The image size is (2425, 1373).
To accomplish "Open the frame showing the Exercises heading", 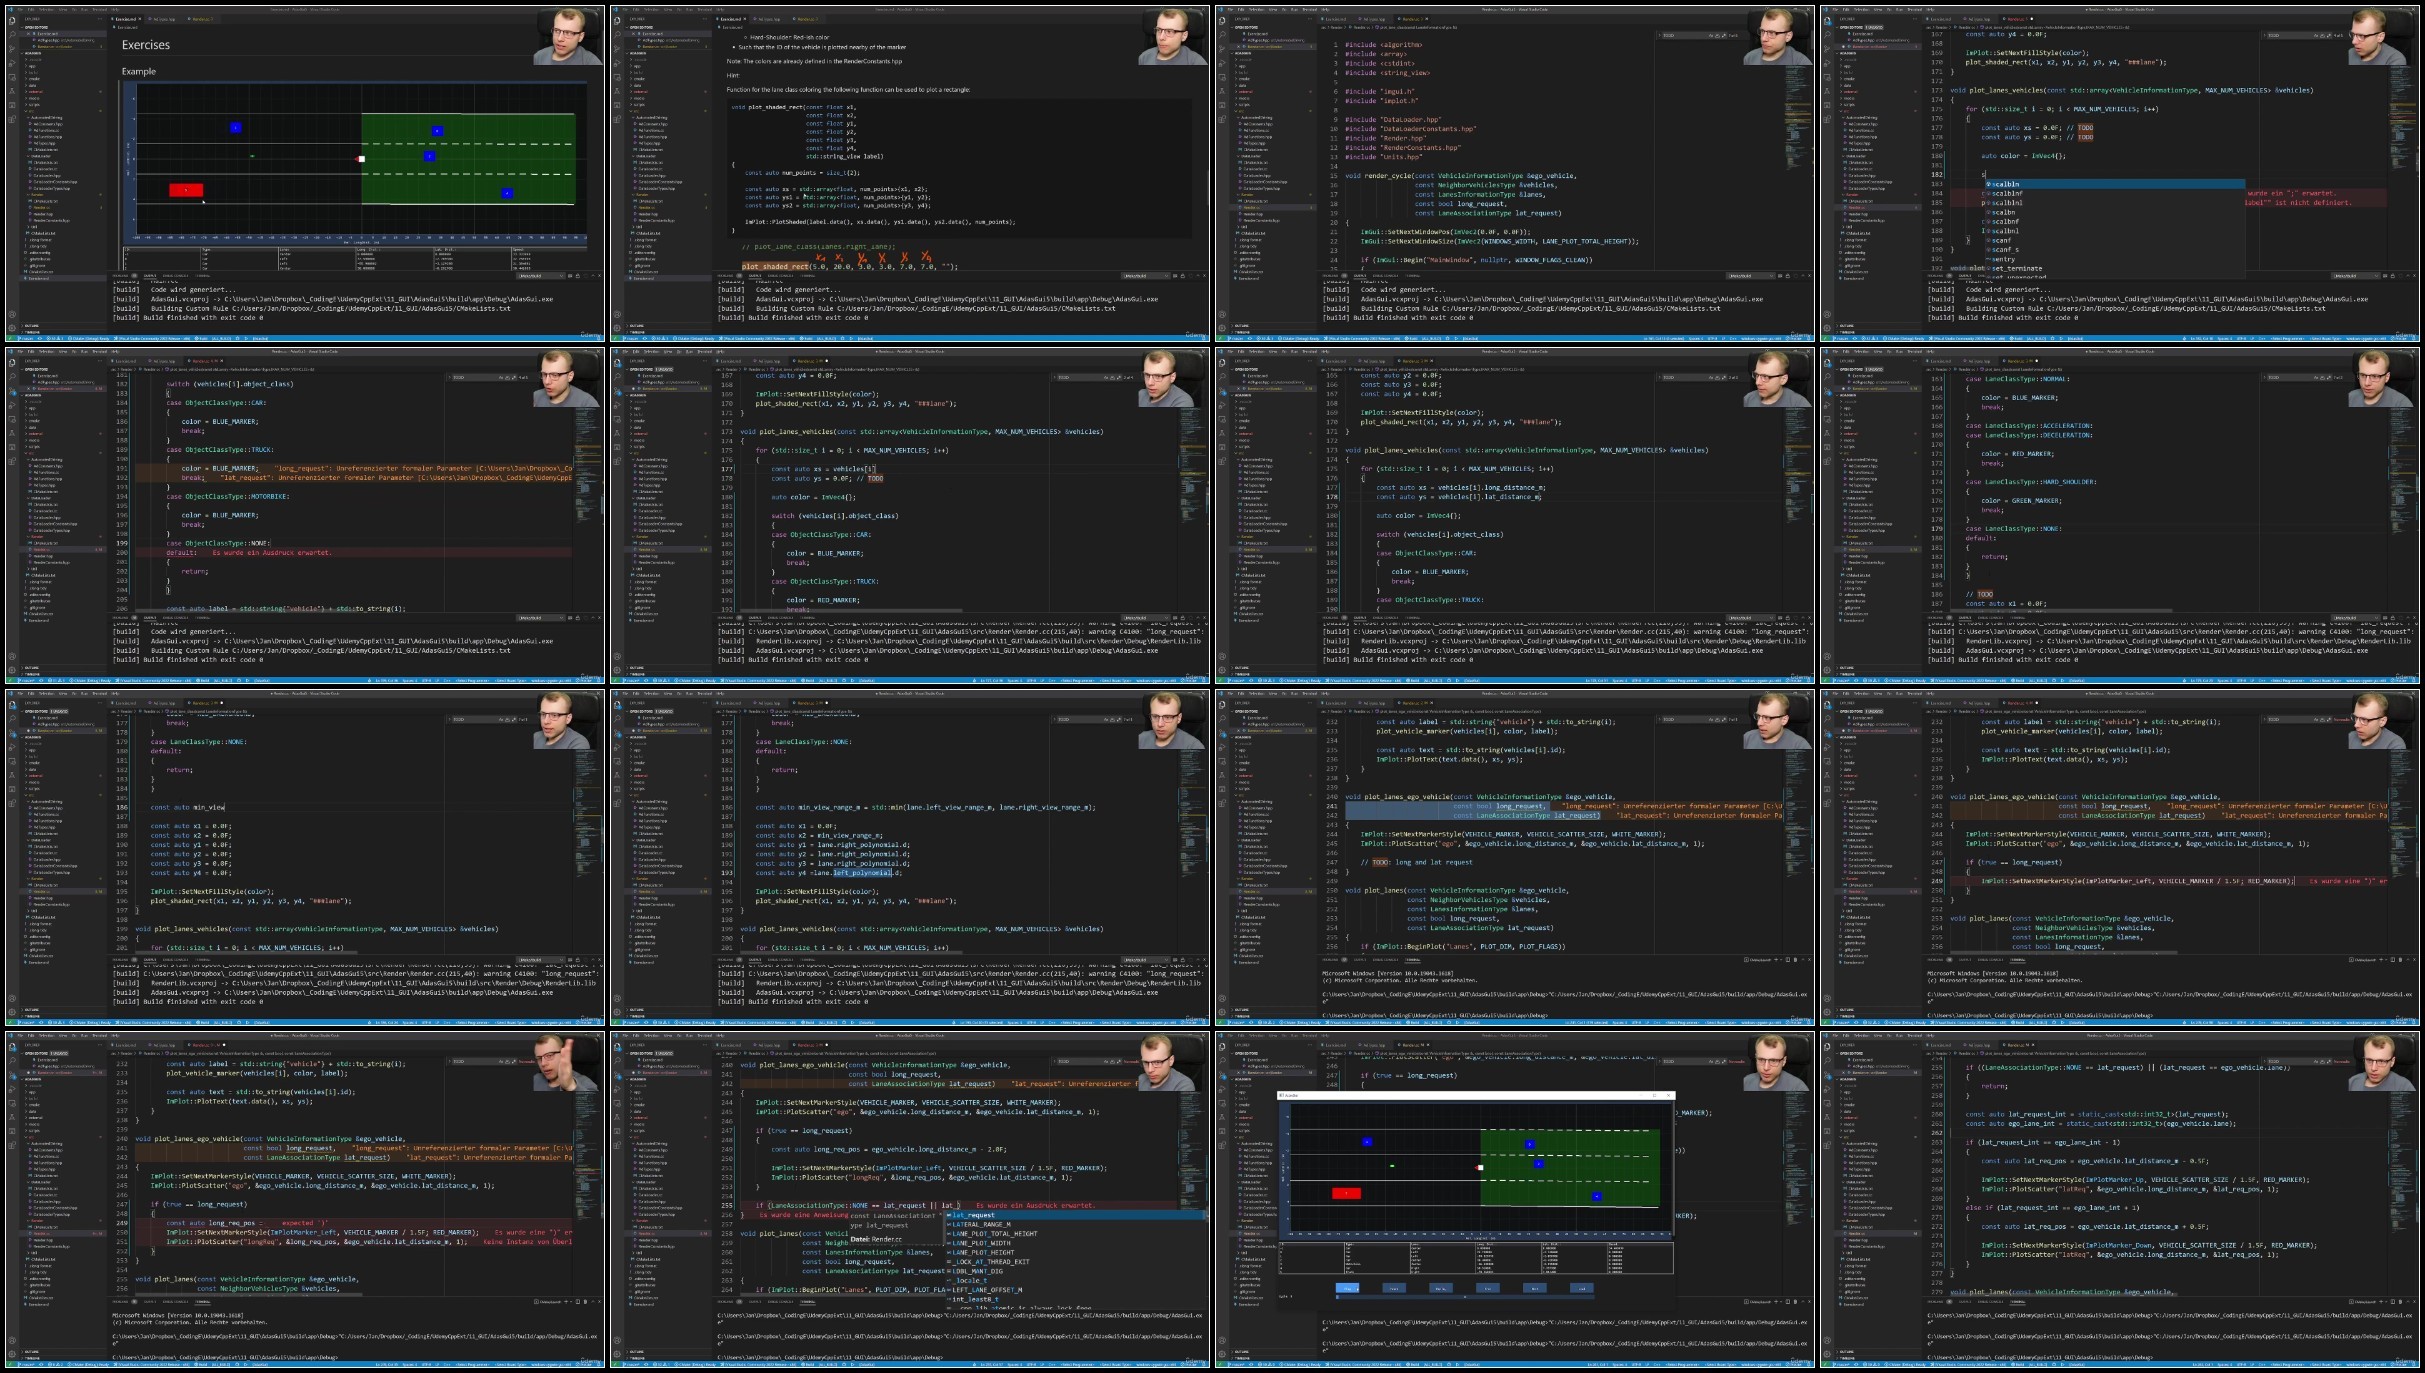I will pos(305,172).
